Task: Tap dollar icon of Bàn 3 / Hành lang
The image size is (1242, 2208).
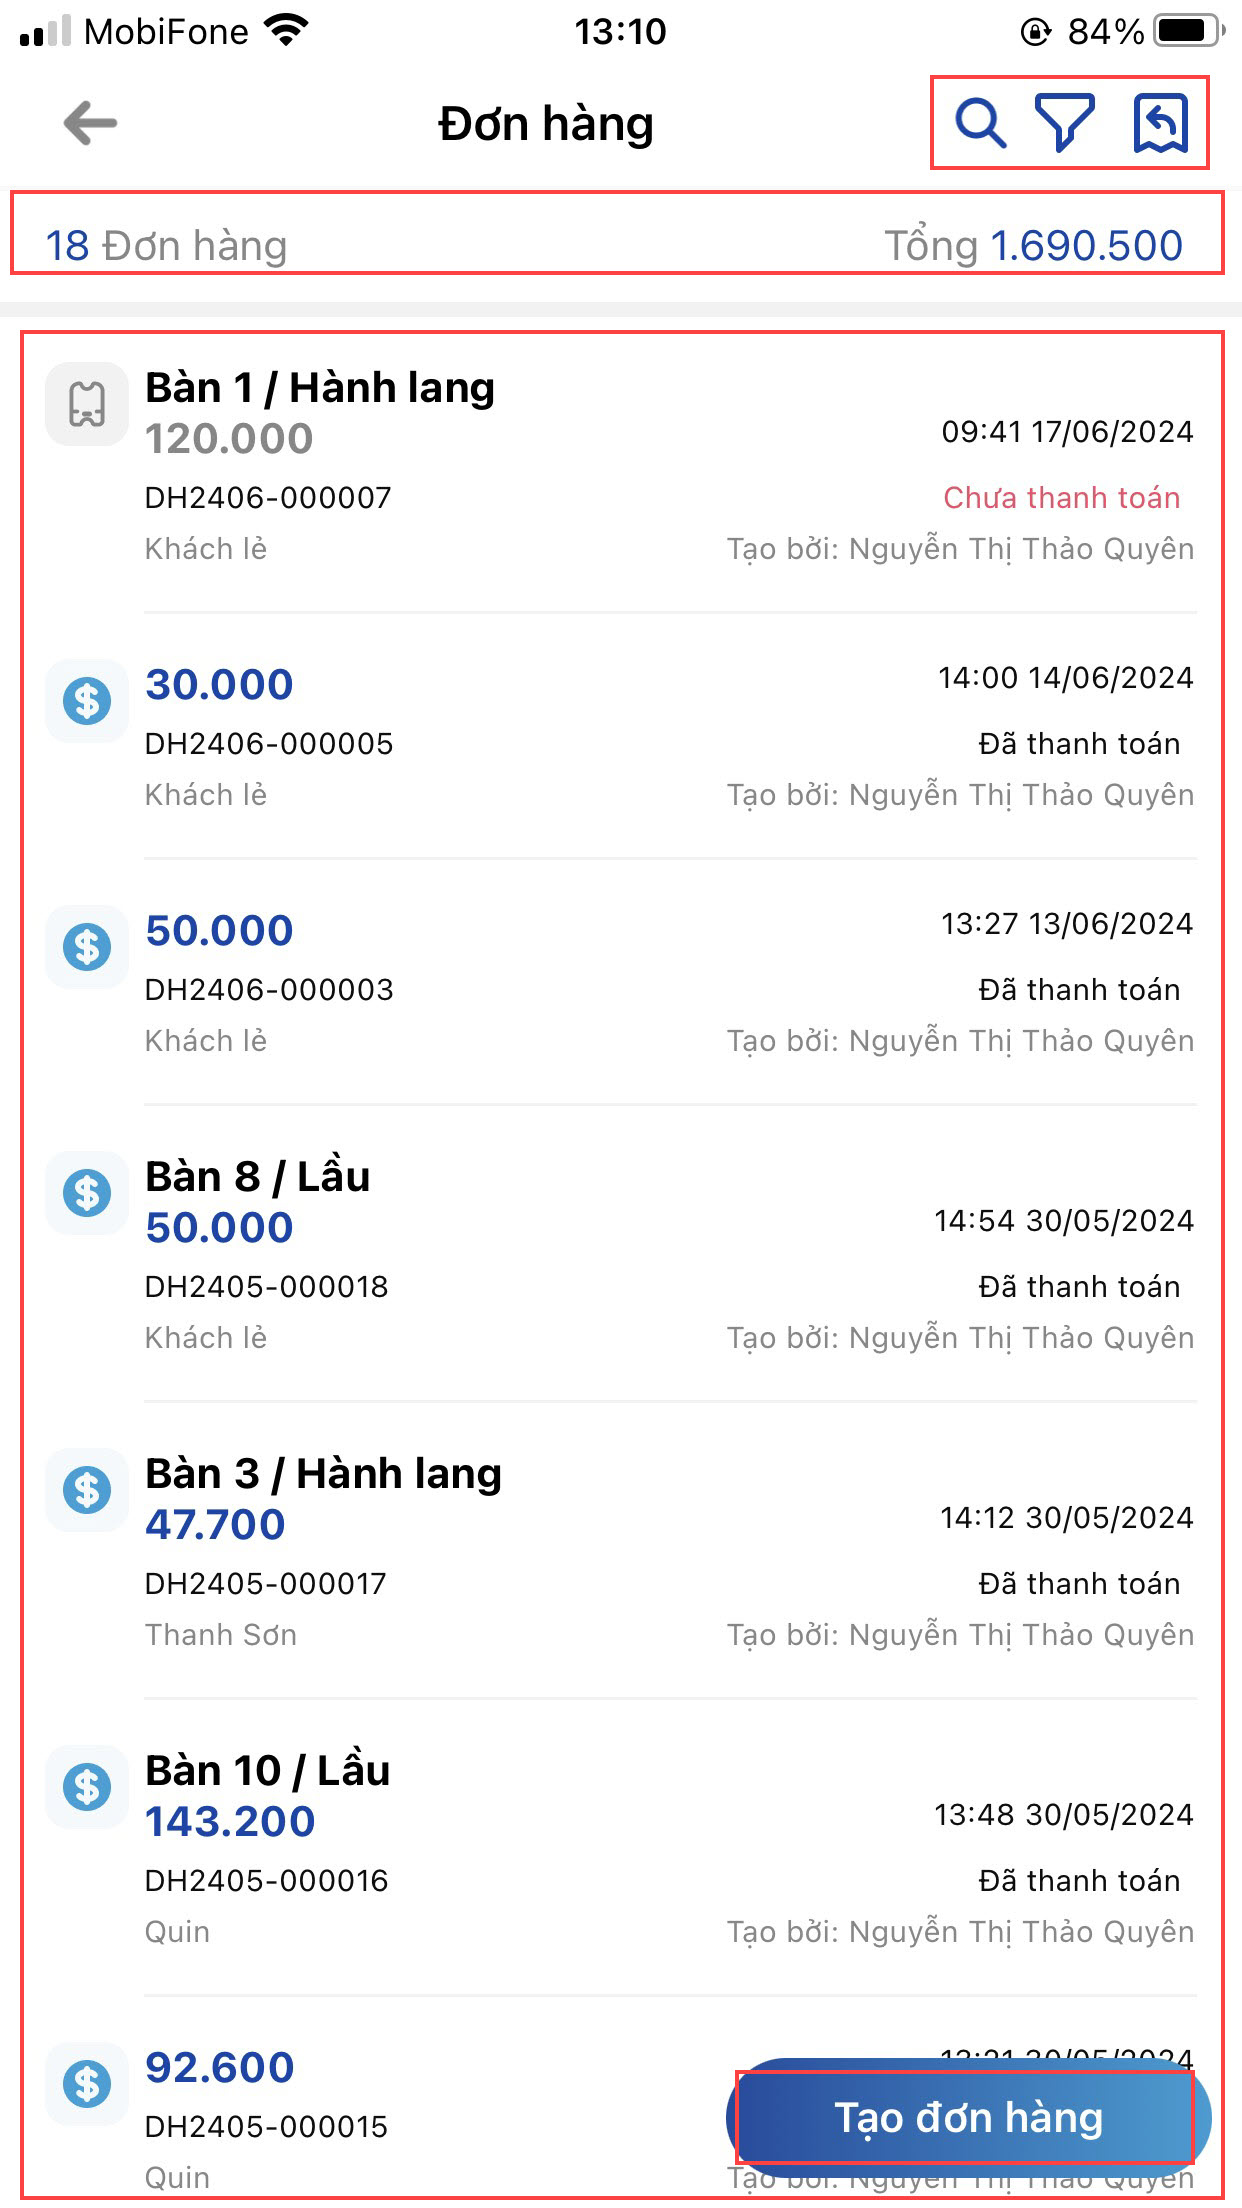Action: pos(87,1489)
